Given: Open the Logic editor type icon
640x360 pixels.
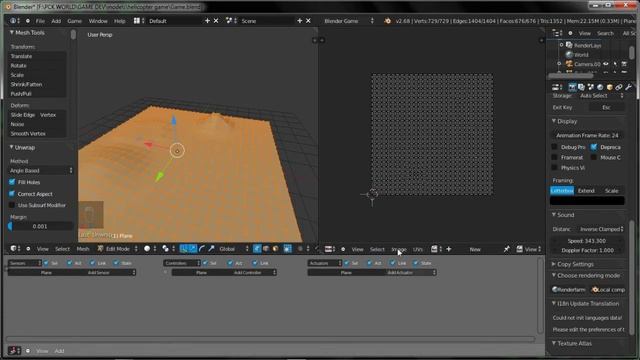Looking at the screenshot, I should (x=13, y=351).
